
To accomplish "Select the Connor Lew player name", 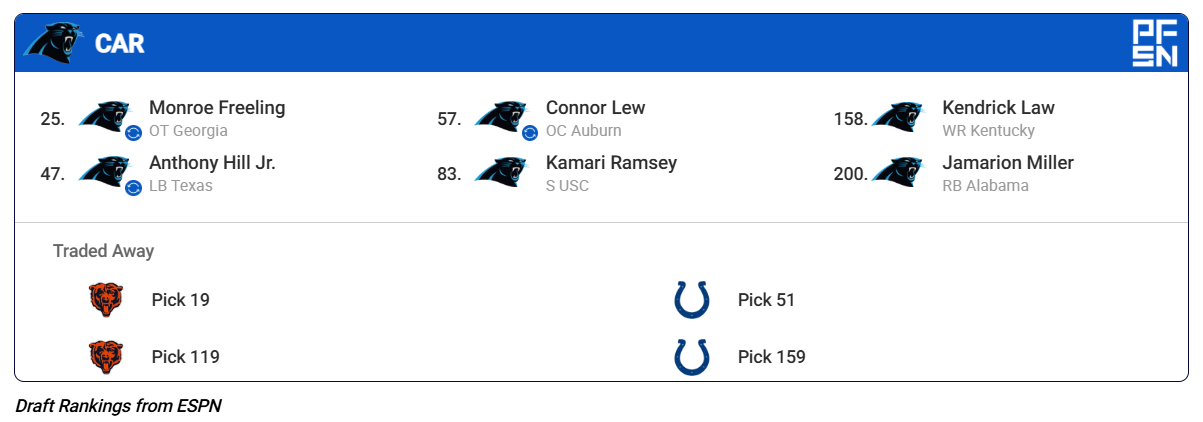I will click(595, 108).
